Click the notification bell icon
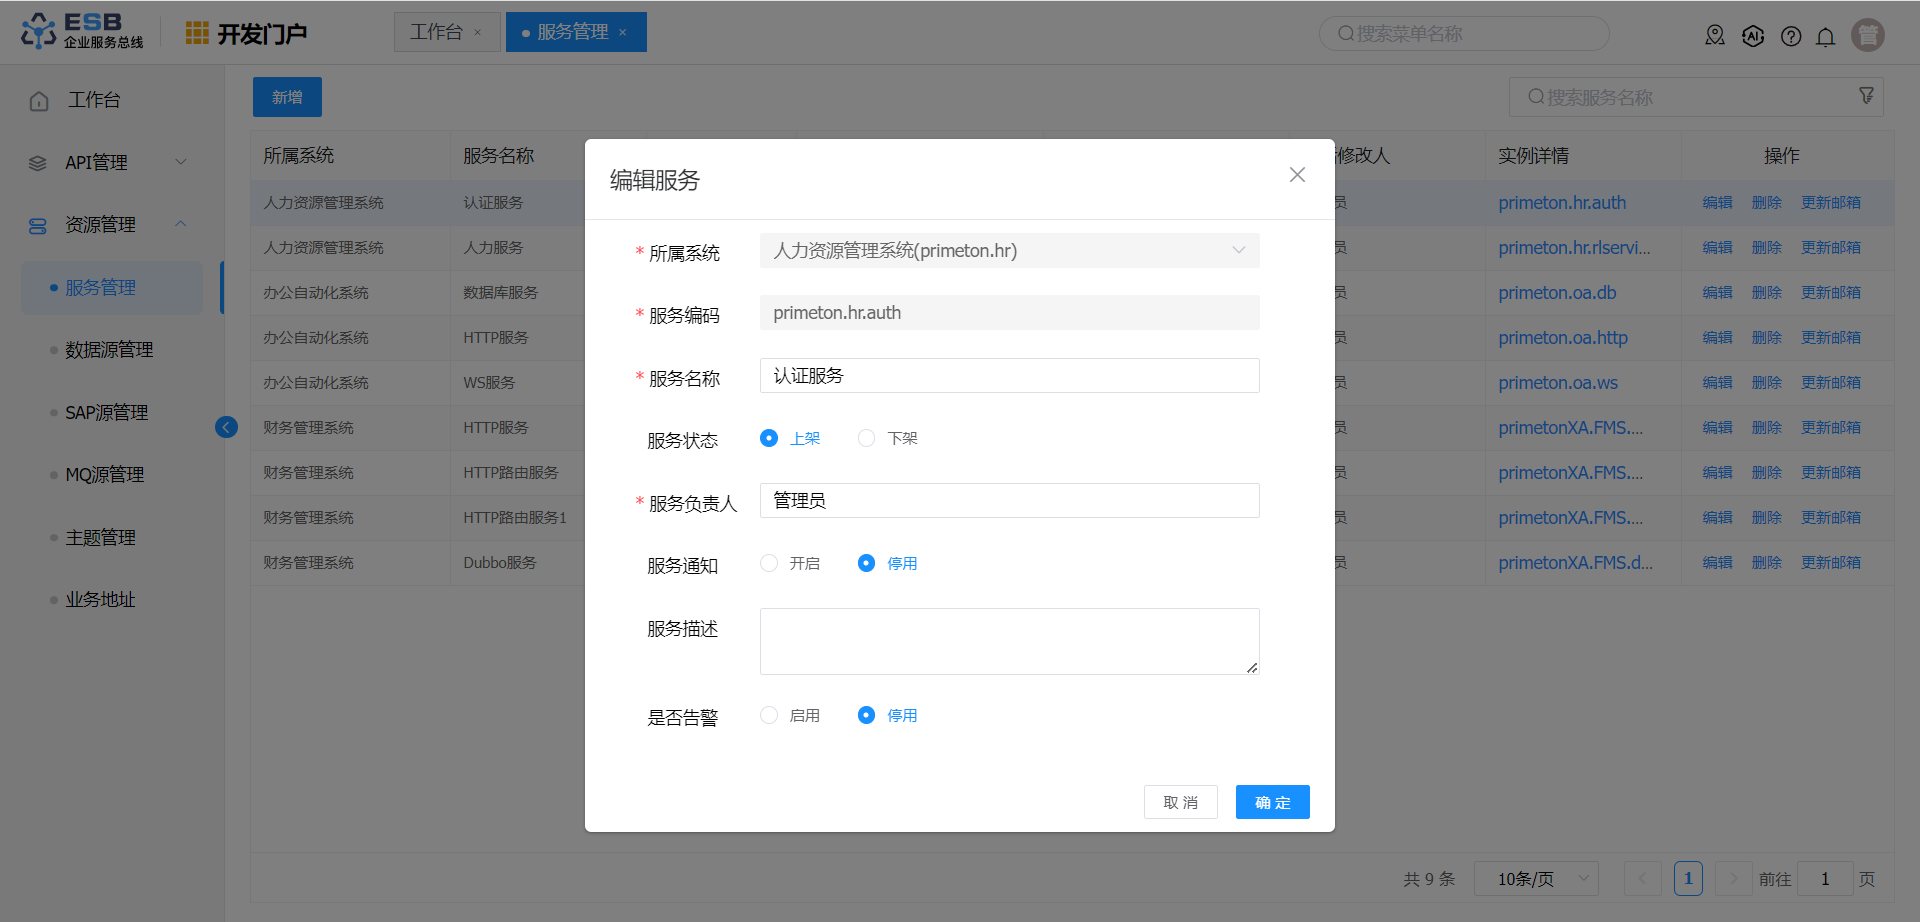Image resolution: width=1920 pixels, height=922 pixels. (1825, 37)
